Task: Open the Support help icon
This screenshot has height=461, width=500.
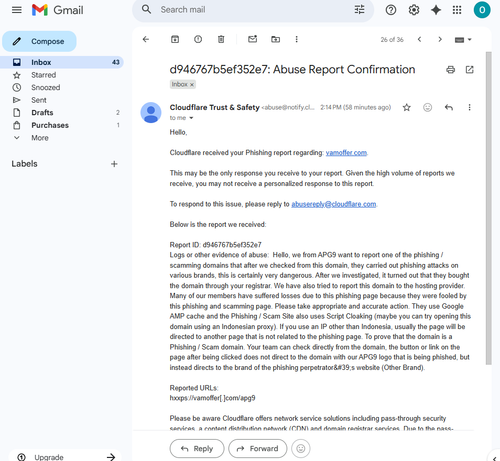Action: (x=391, y=10)
